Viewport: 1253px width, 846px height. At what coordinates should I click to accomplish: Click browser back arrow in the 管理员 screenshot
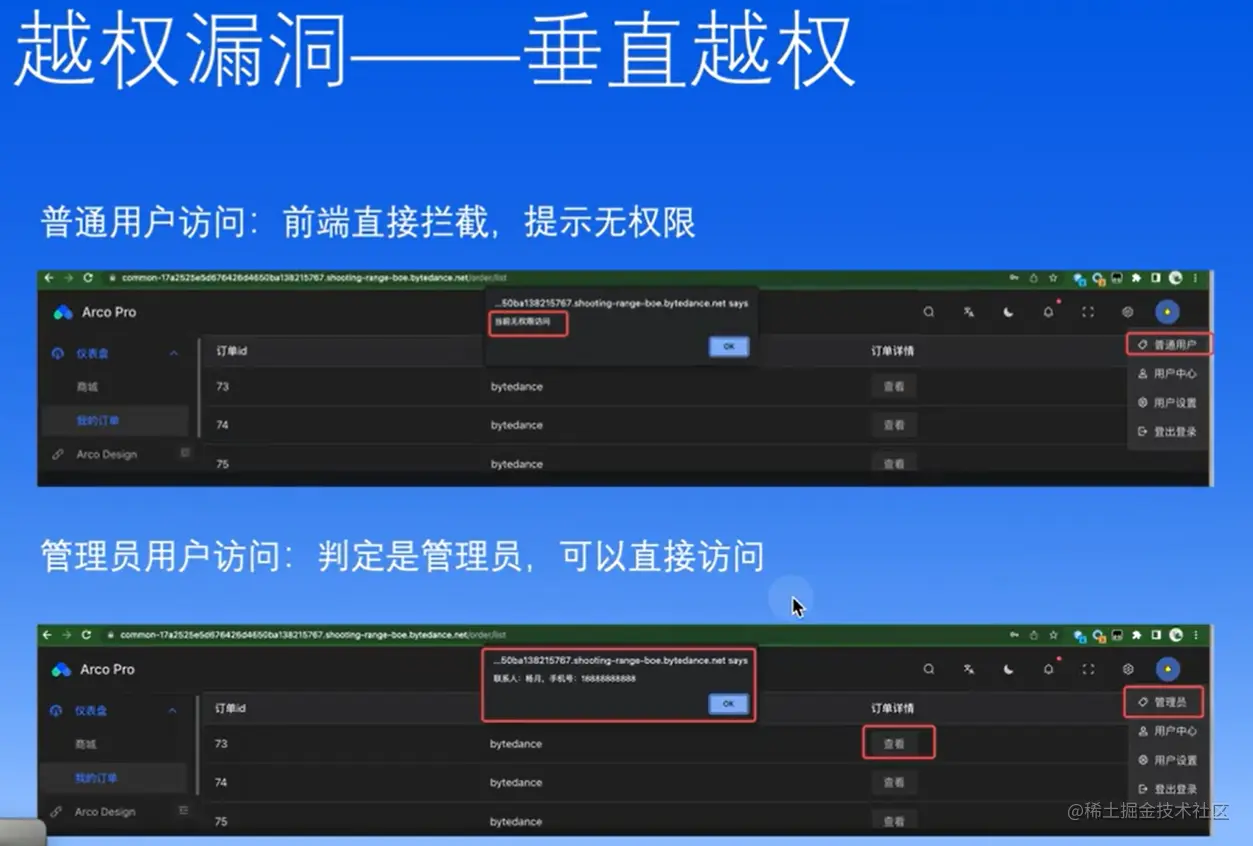[x=47, y=635]
